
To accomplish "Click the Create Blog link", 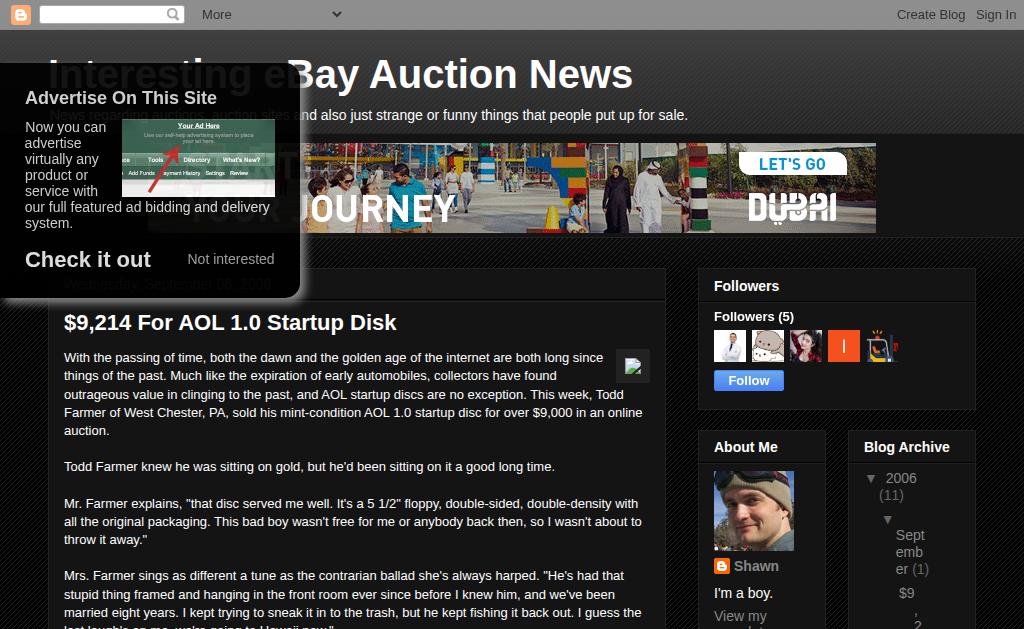I will [x=931, y=14].
